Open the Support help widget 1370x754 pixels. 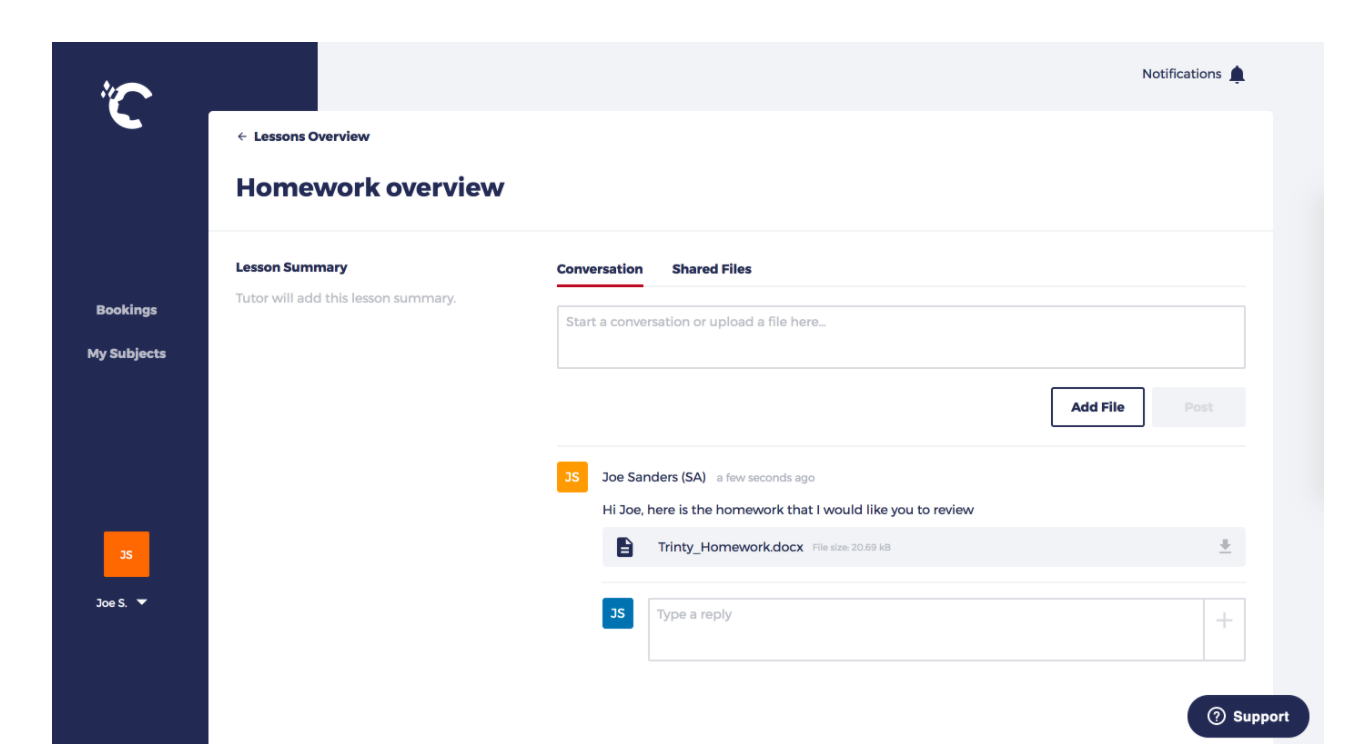pyautogui.click(x=1247, y=716)
